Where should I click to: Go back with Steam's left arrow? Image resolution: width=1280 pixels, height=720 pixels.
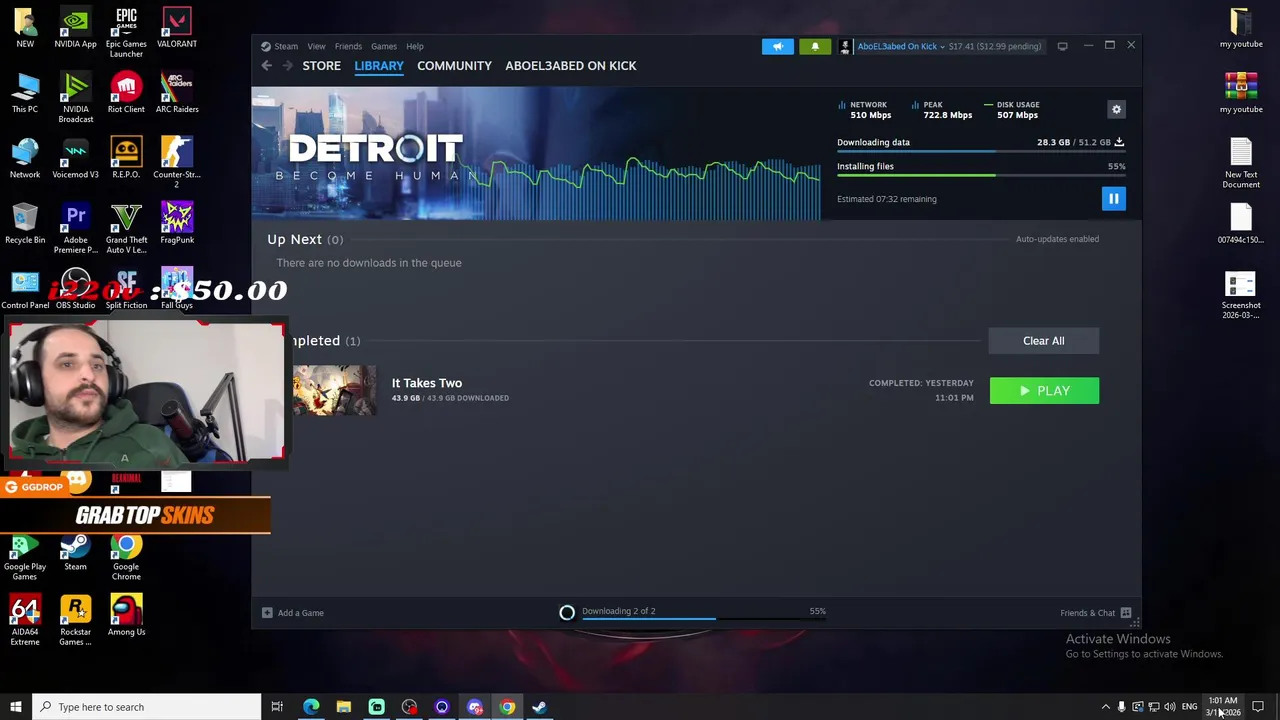[266, 66]
